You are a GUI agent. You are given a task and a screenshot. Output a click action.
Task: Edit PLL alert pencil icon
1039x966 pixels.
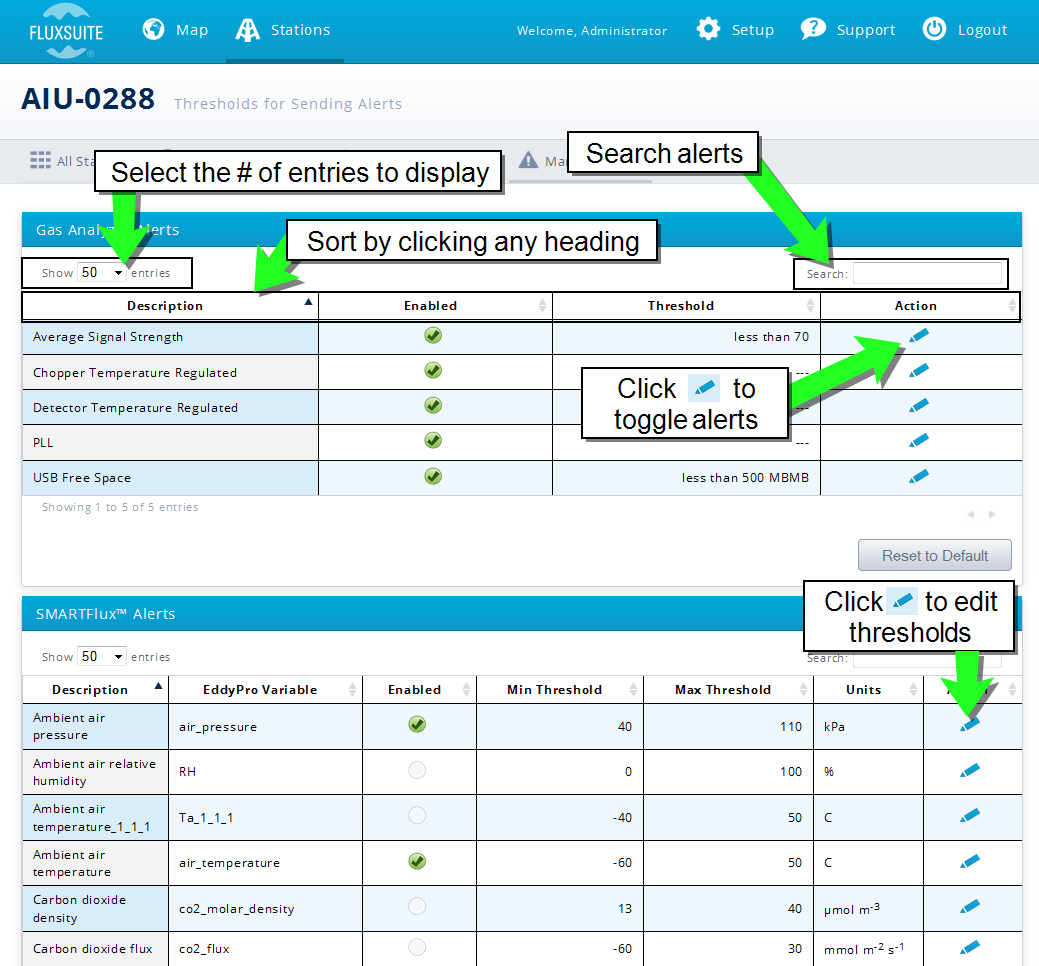(918, 441)
